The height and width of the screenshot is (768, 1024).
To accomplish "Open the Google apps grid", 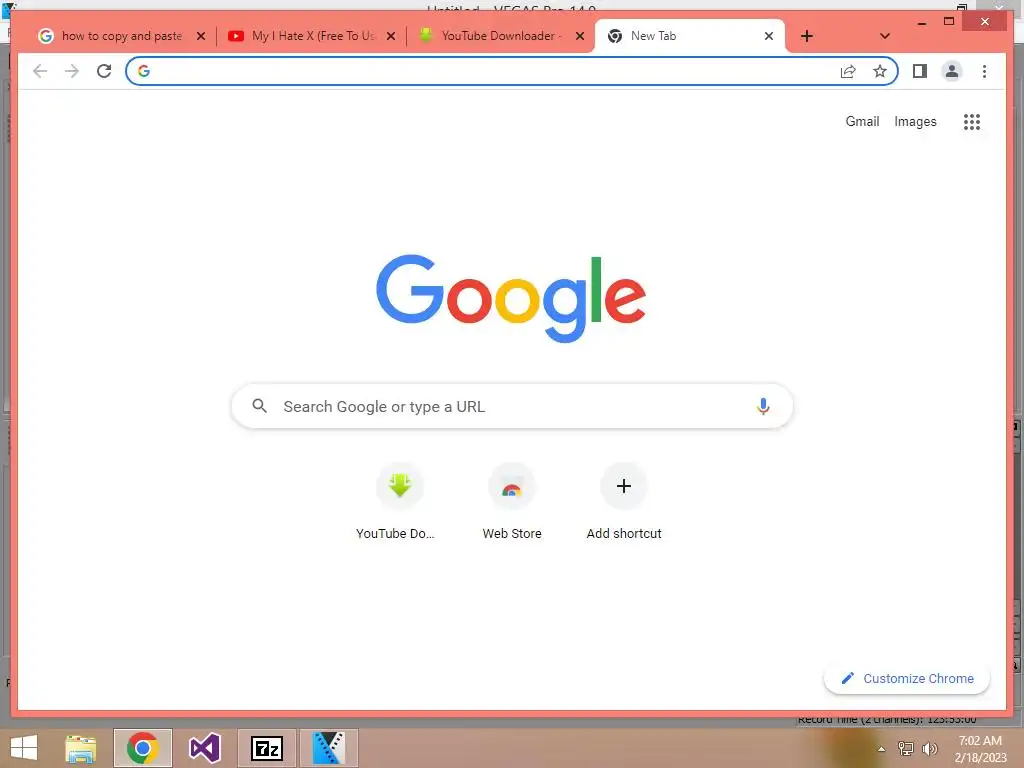I will 972,121.
